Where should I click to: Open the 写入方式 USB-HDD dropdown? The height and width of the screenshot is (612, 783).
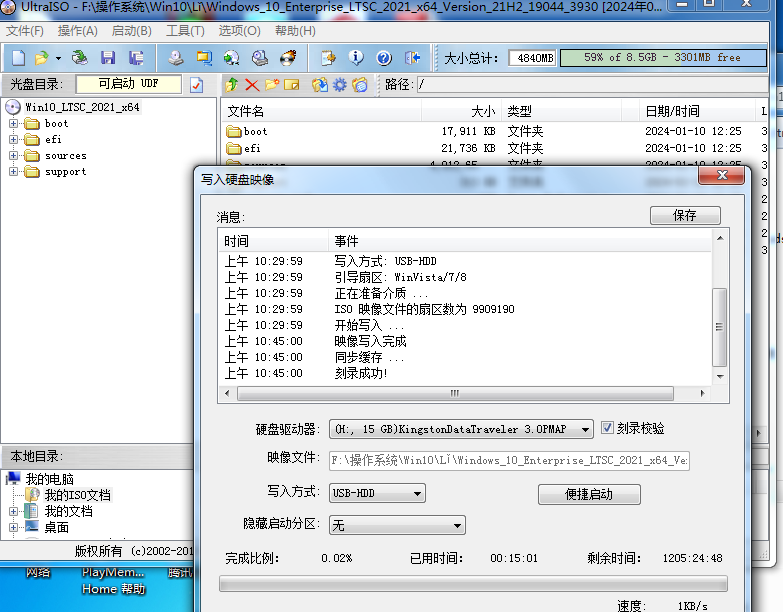(x=417, y=493)
